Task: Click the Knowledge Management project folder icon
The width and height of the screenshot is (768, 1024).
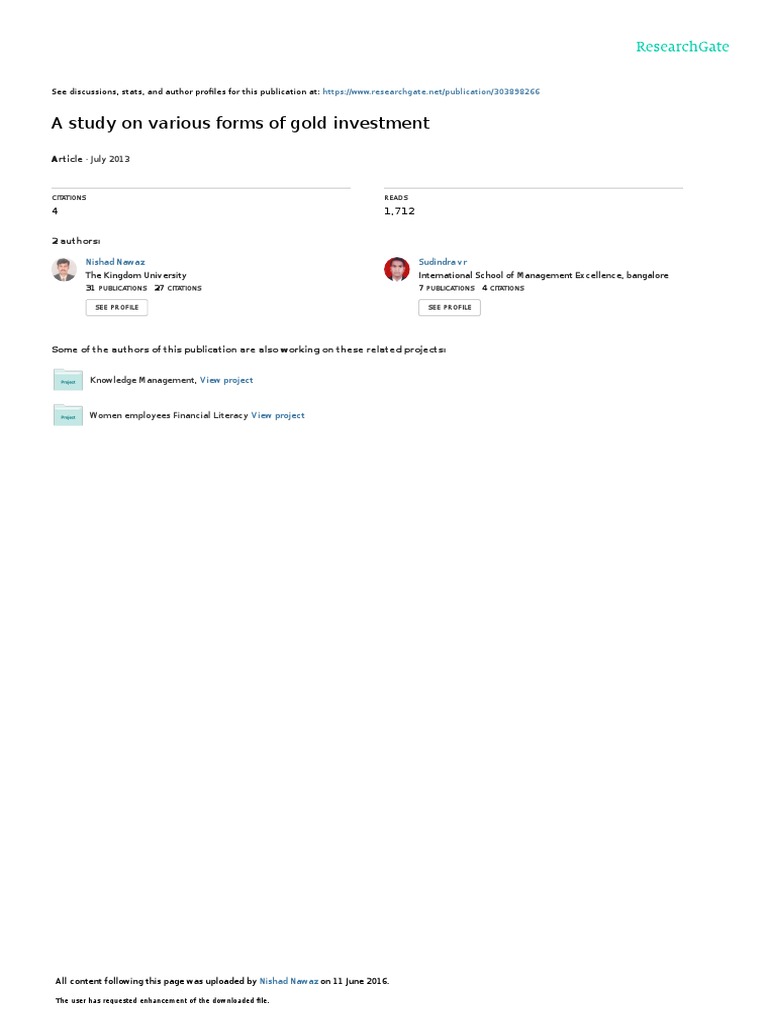Action: coord(68,379)
